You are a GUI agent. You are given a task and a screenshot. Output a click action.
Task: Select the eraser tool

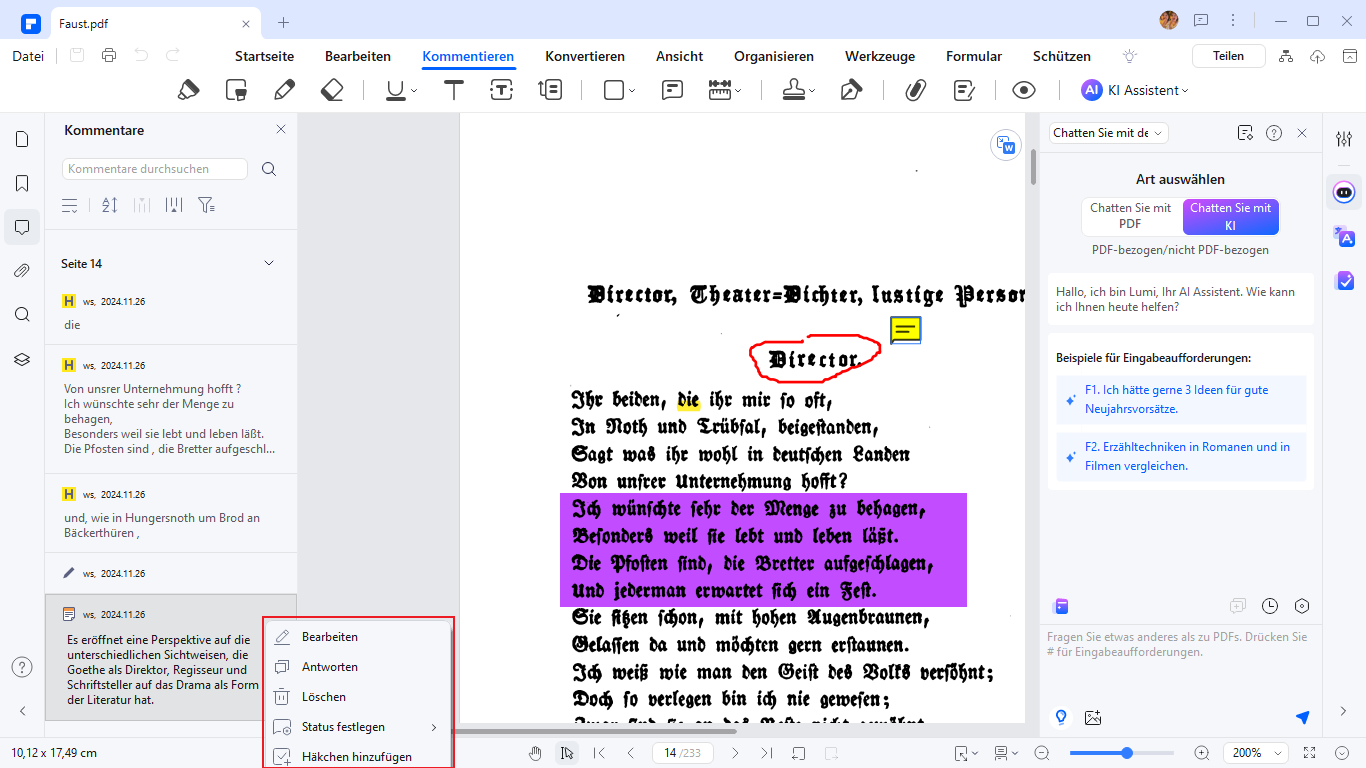point(332,90)
